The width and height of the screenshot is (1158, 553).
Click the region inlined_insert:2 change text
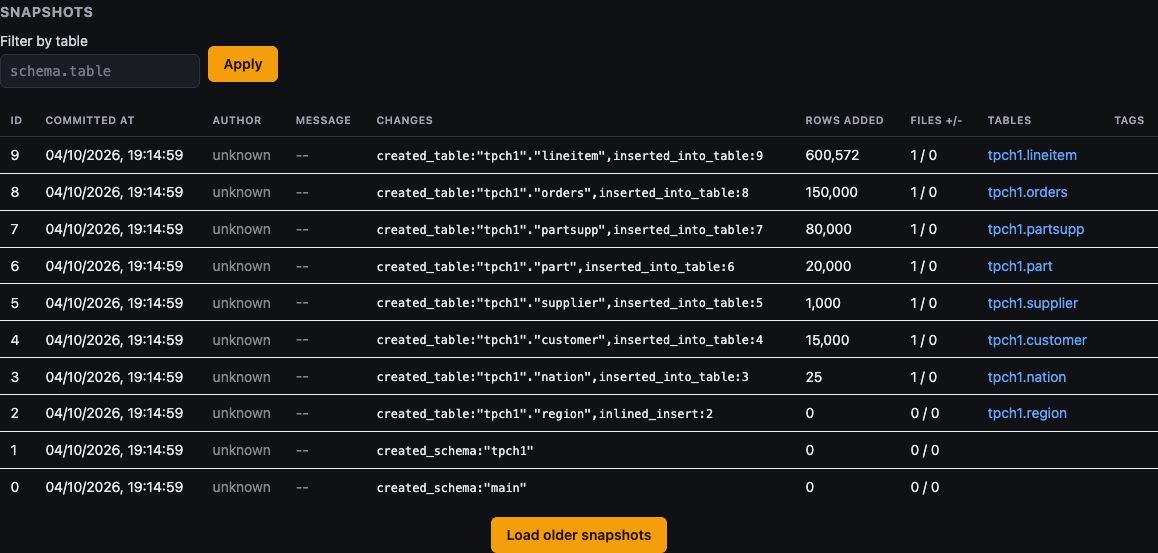click(x=545, y=414)
